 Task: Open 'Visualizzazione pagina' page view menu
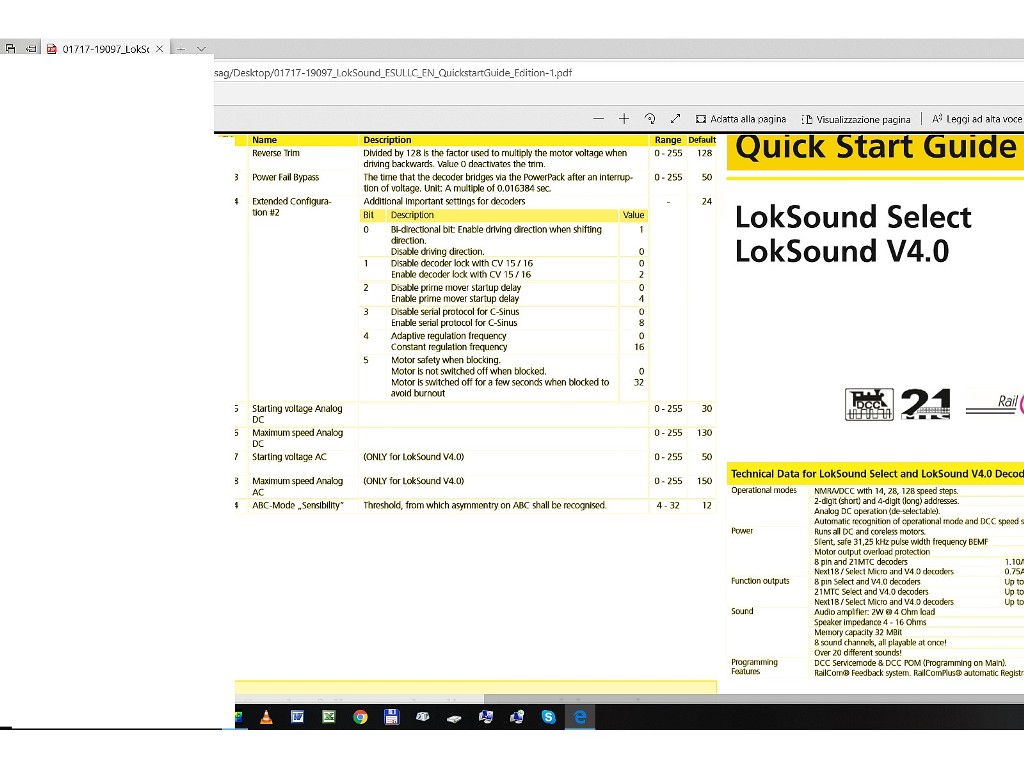[857, 119]
